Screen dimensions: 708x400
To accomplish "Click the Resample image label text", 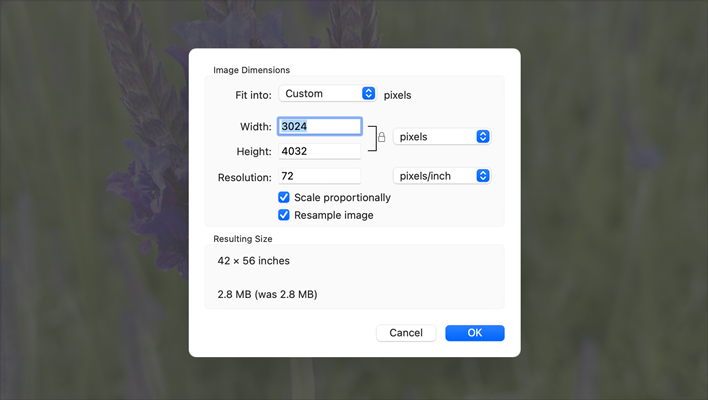I will coord(334,215).
